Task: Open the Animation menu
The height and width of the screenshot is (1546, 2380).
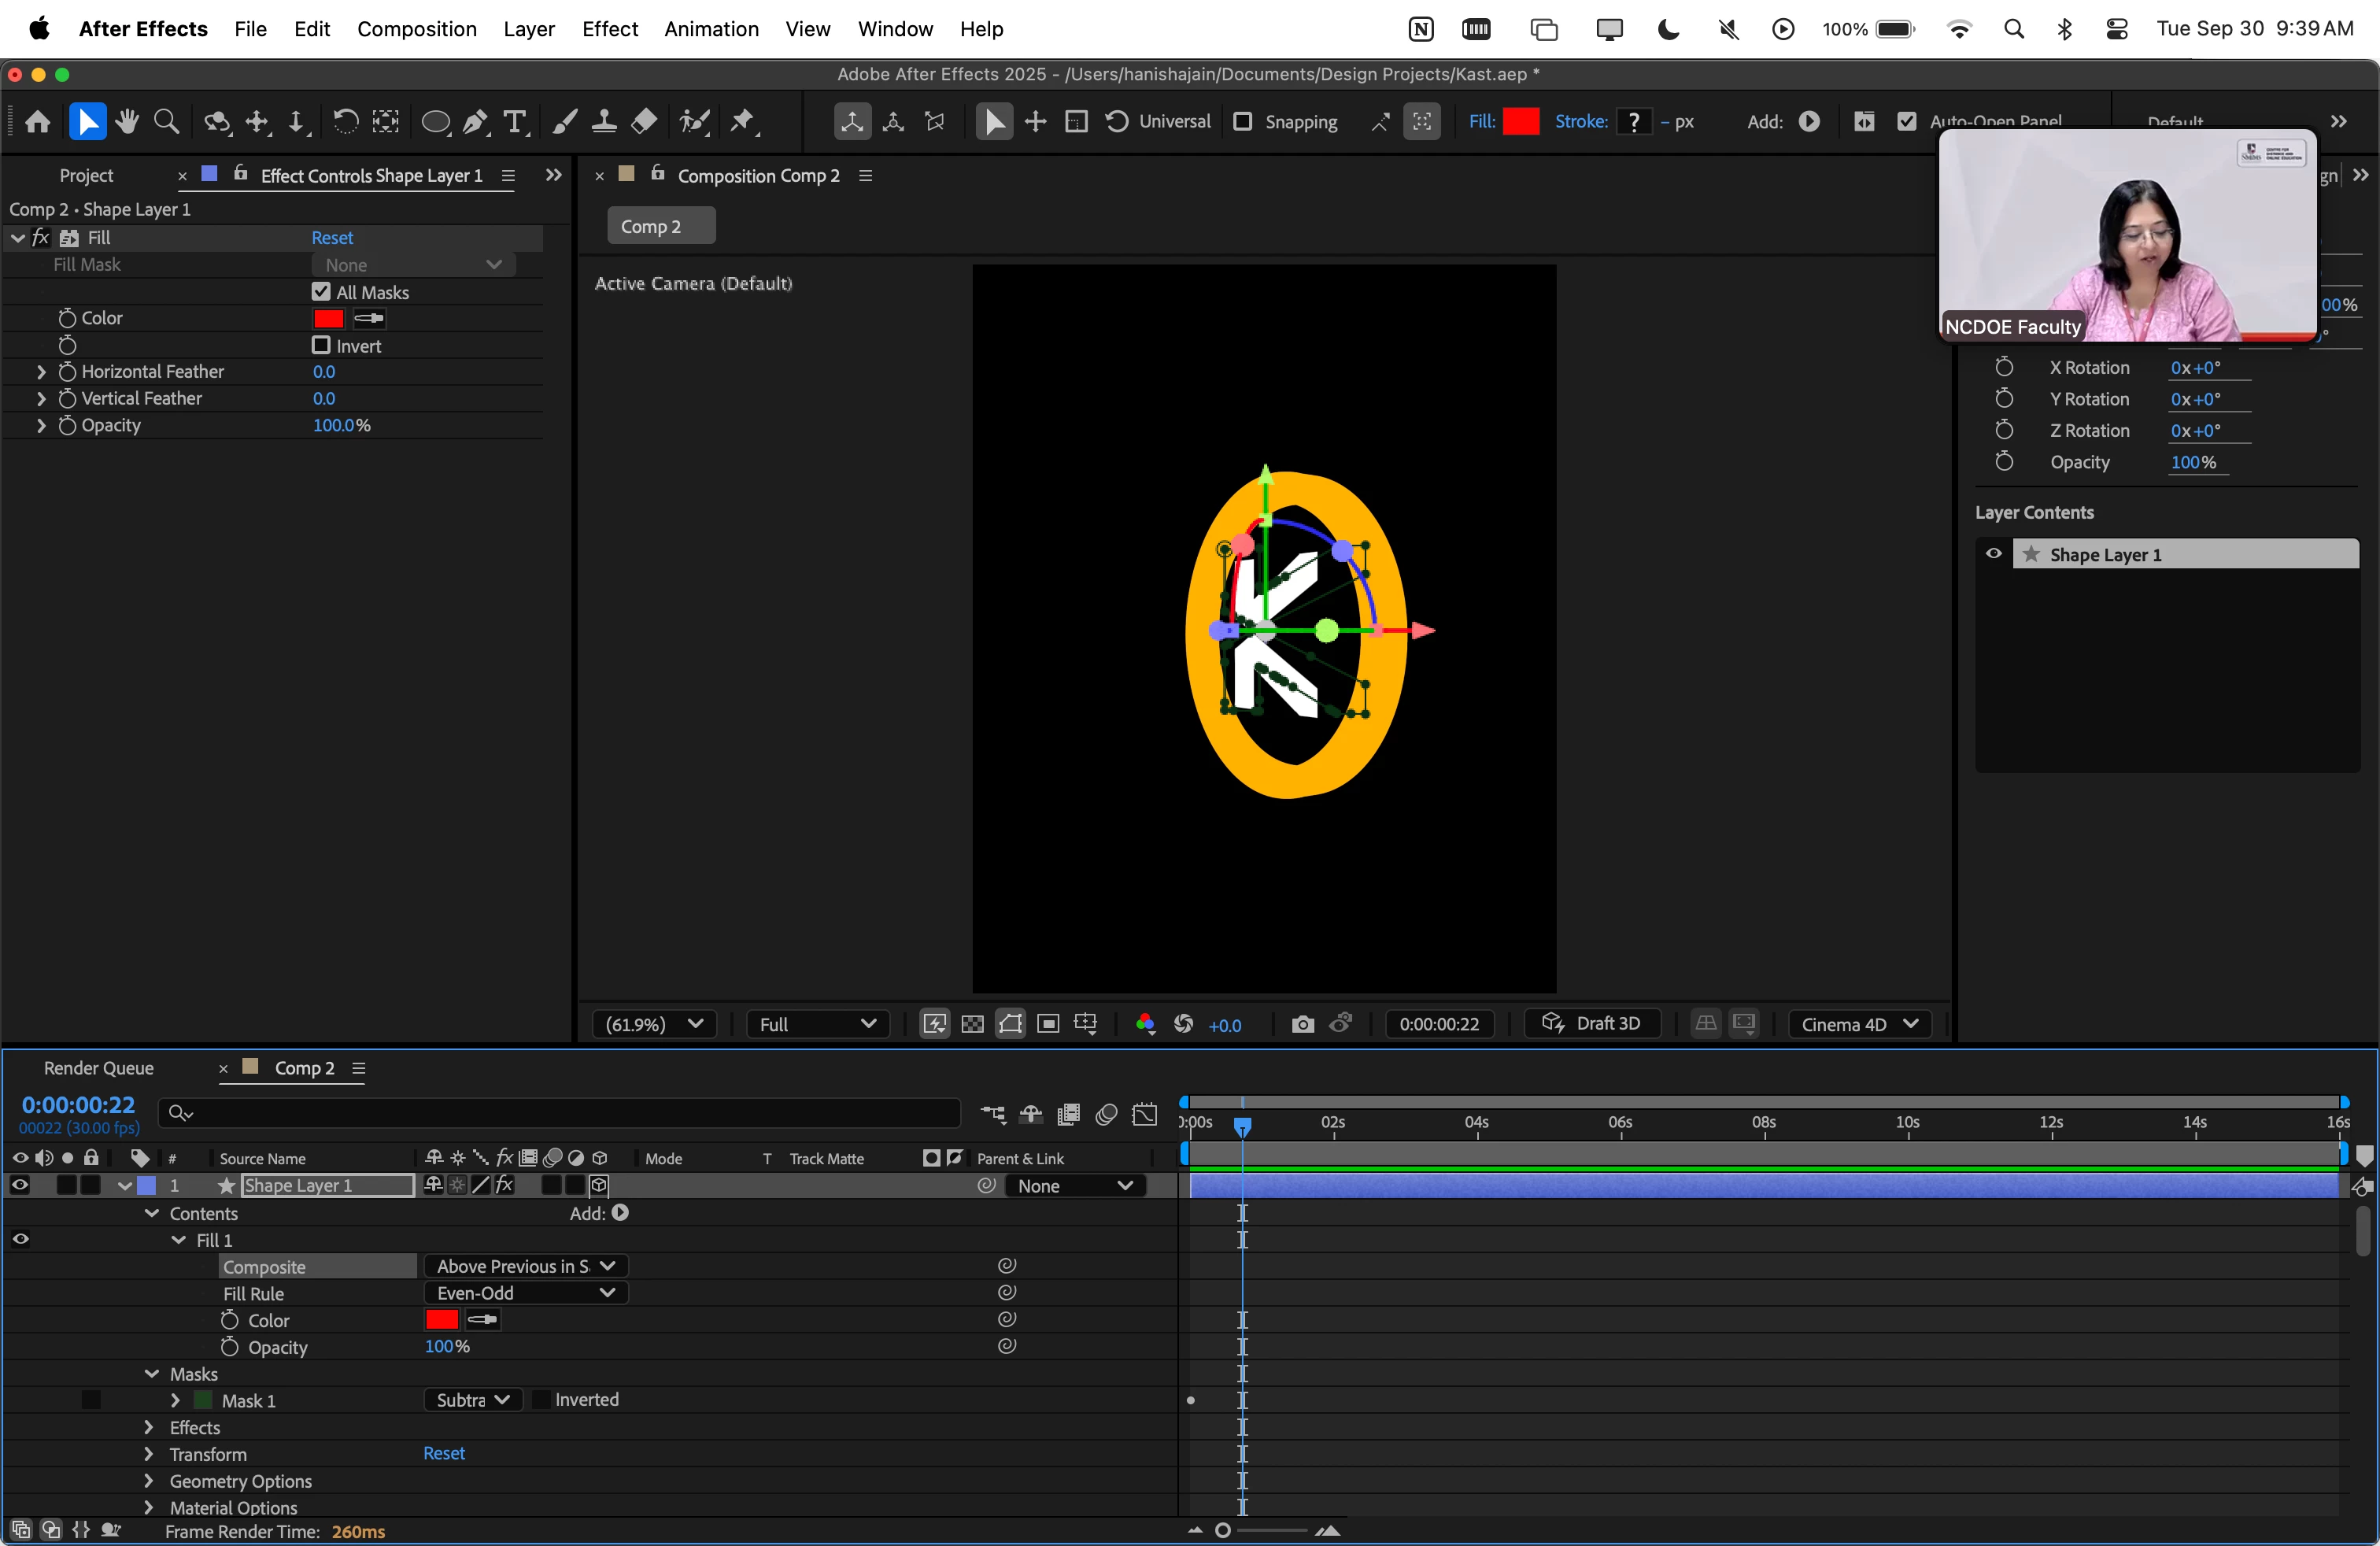Action: pyautogui.click(x=711, y=29)
